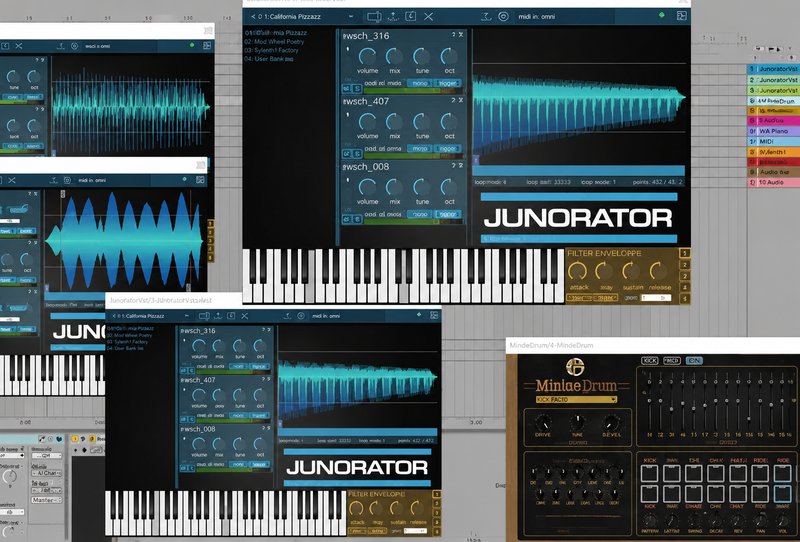Select 02: Mod Wheel Poetry in large Junorator list
Image resolution: width=800 pixels, height=542 pixels.
point(274,42)
